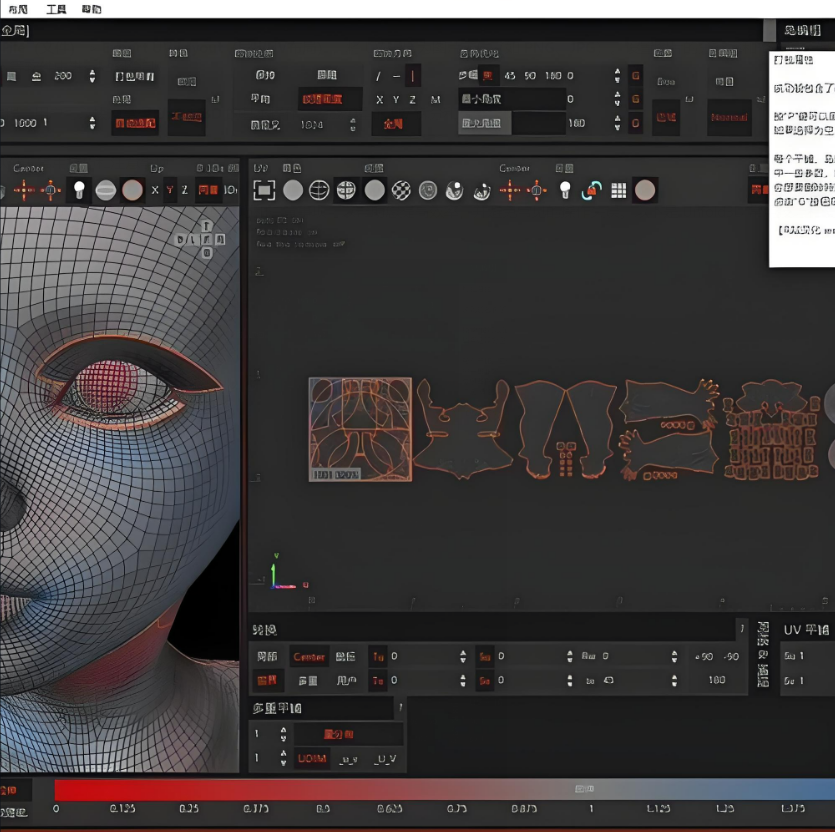
Task: Toggle the X axis in the 3D viewport toolbar
Action: (x=155, y=190)
